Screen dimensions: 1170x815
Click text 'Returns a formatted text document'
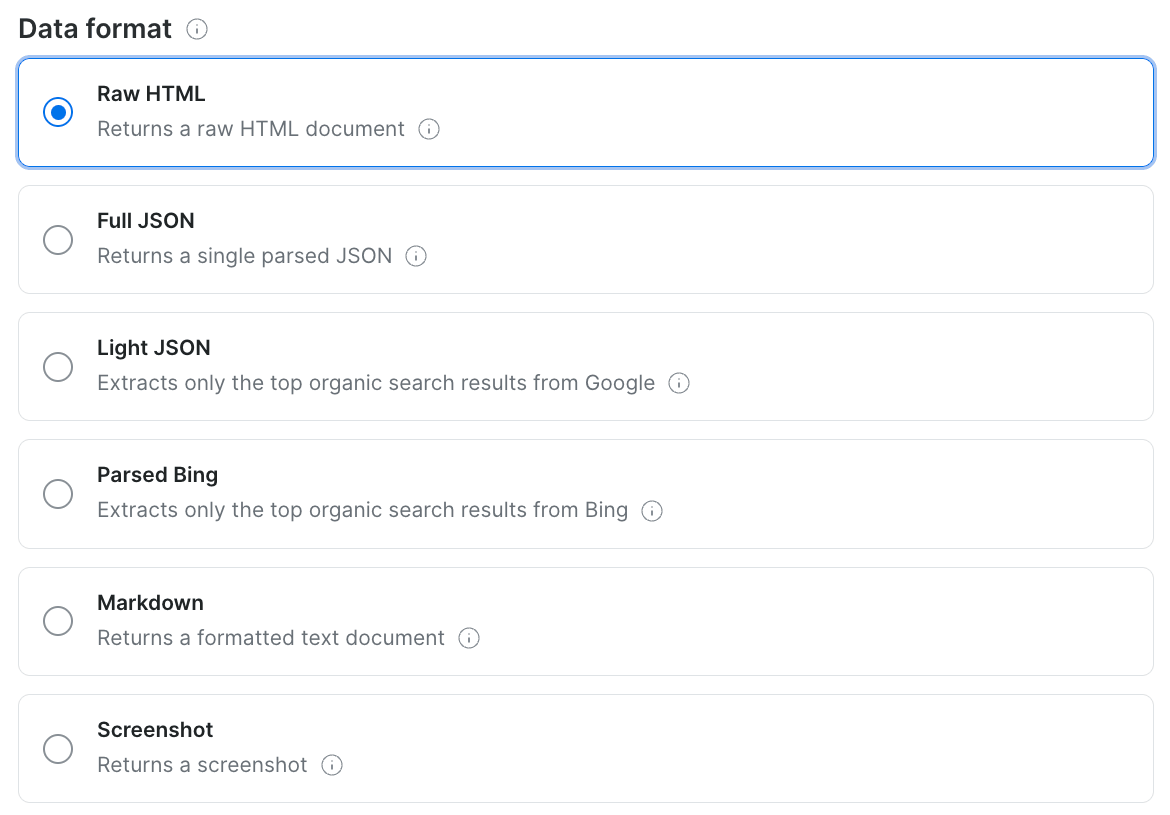click(271, 638)
